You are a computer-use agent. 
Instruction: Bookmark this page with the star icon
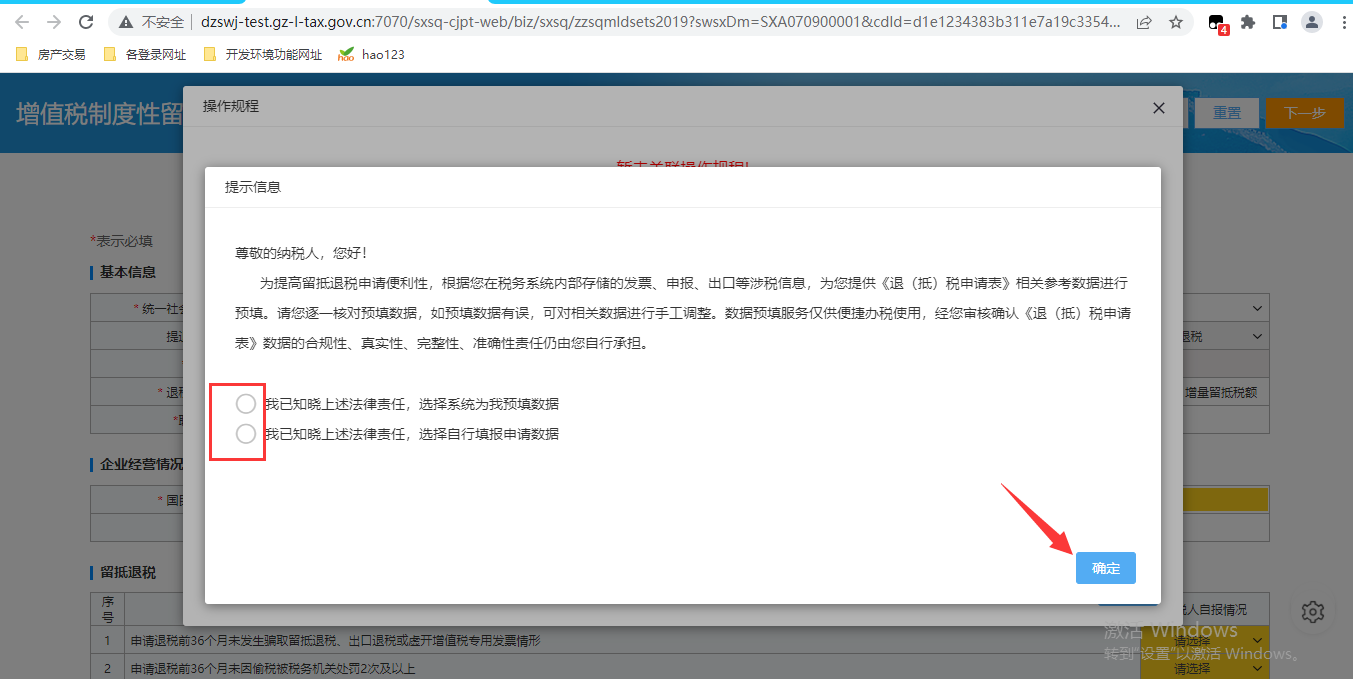point(1176,22)
